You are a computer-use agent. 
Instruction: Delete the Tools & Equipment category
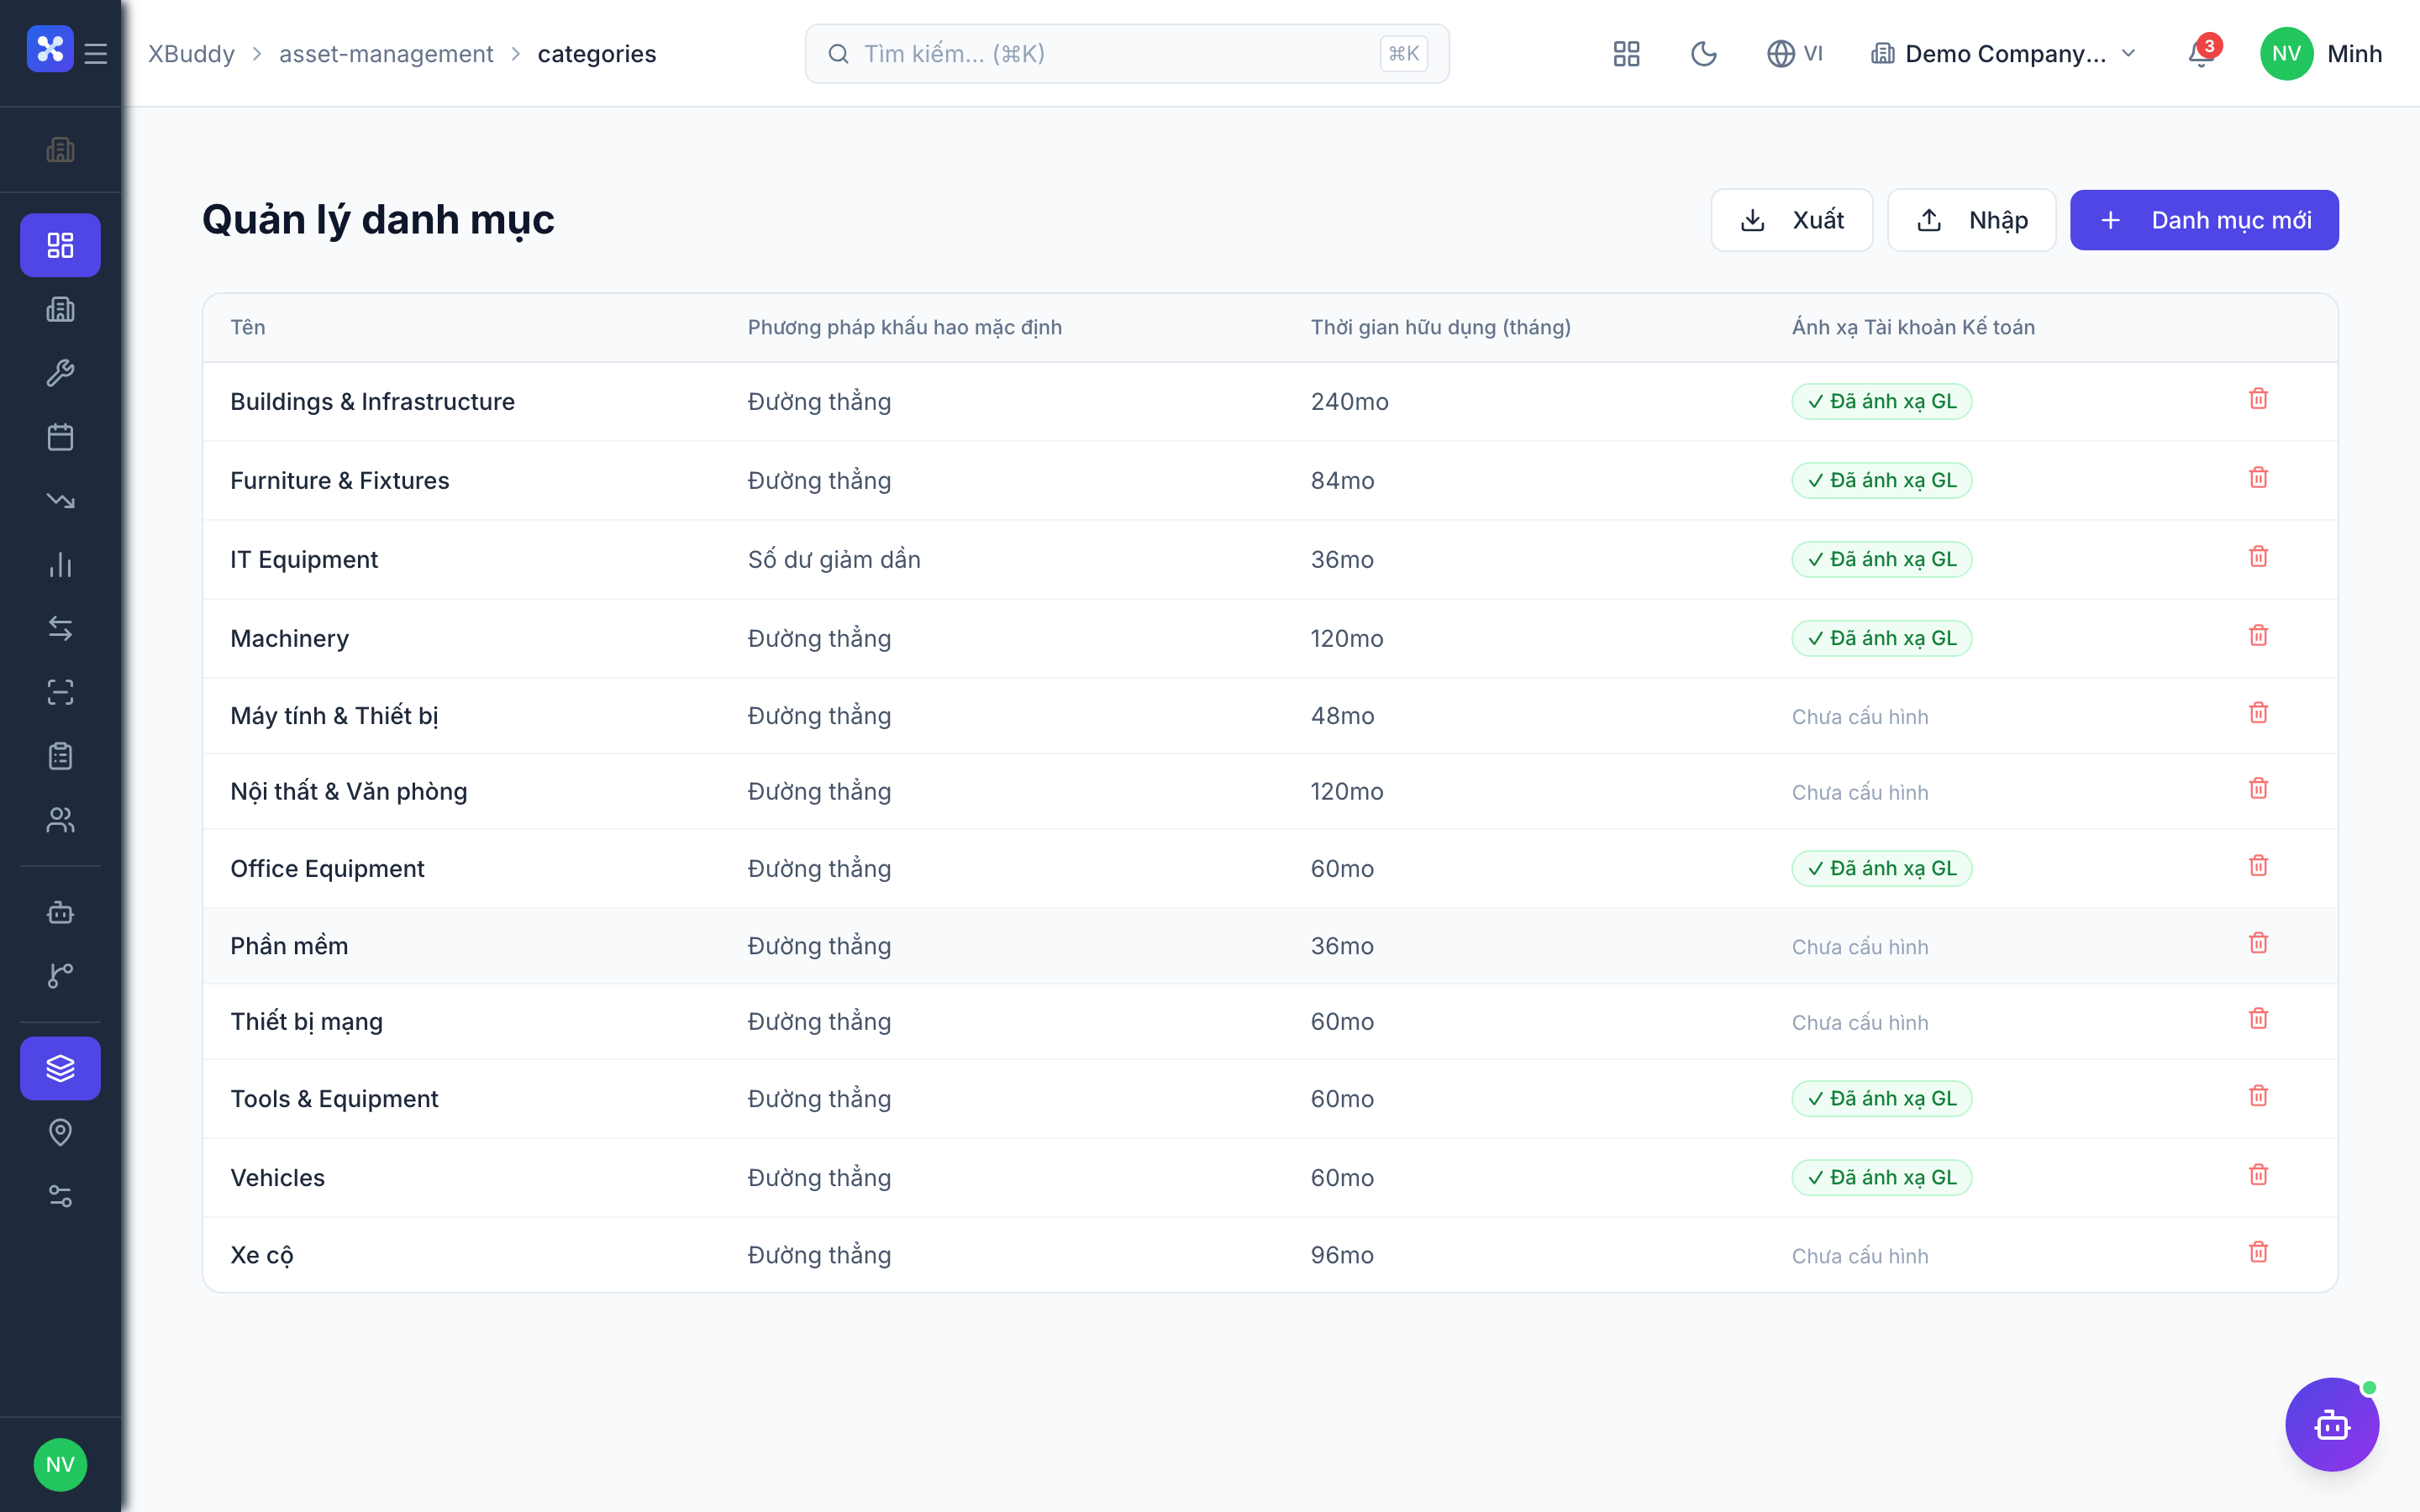pyautogui.click(x=2258, y=1096)
